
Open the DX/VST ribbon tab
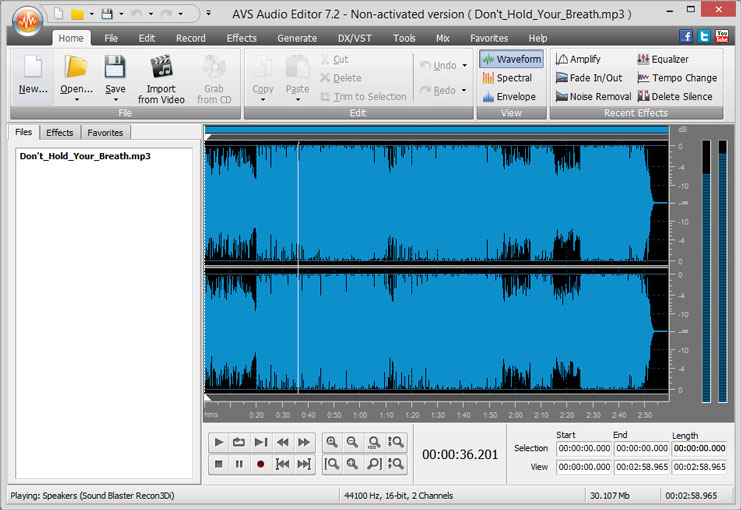coord(354,38)
